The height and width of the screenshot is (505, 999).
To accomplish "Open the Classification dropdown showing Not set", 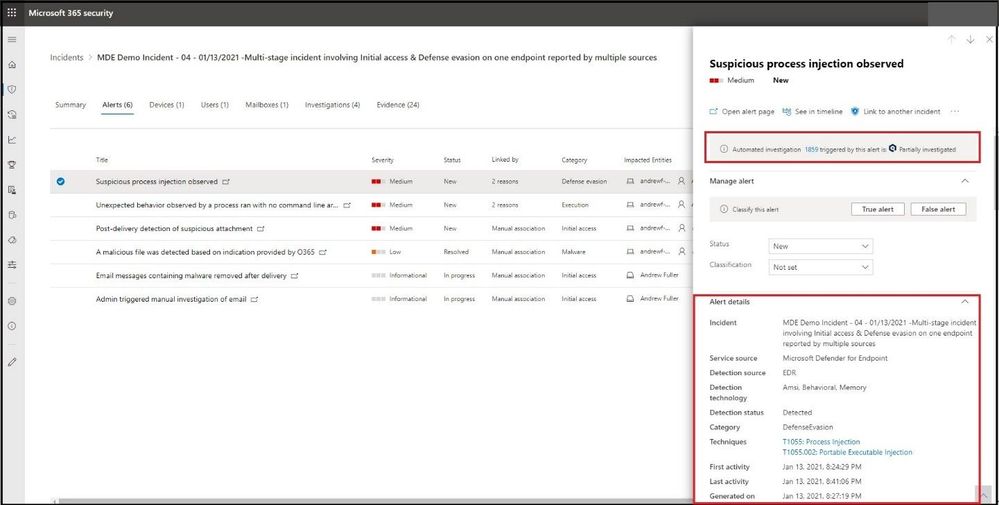I will [821, 267].
